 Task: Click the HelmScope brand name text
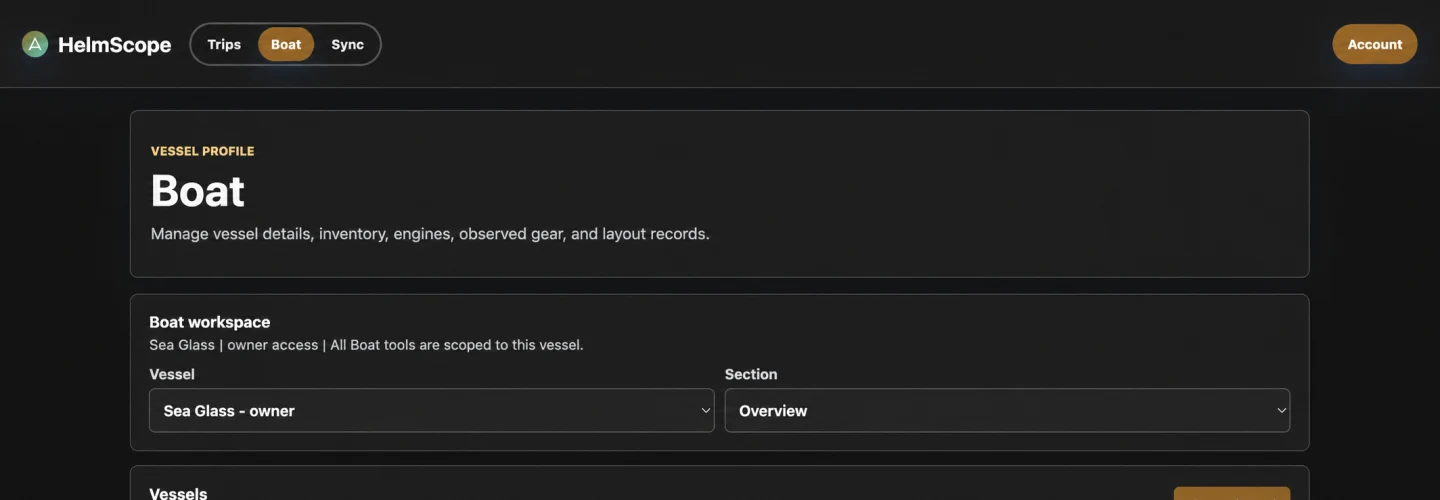pyautogui.click(x=115, y=45)
